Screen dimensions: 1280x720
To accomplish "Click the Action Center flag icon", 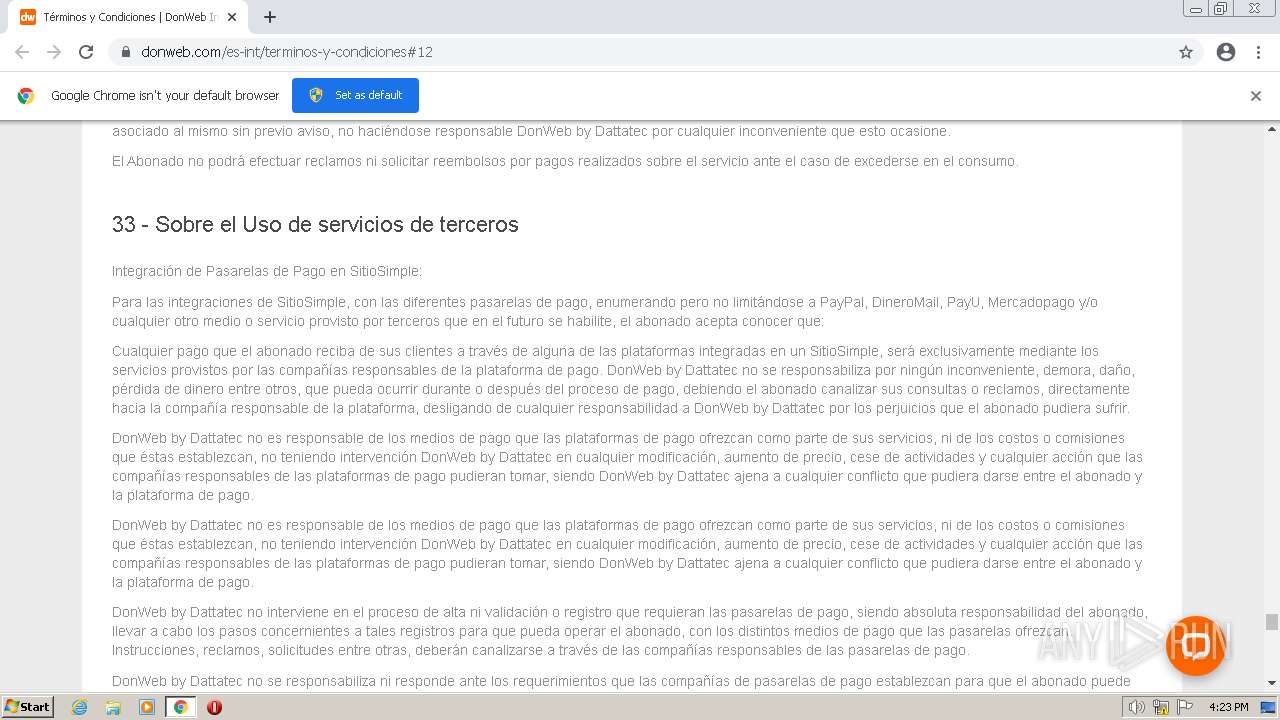I will point(1184,707).
